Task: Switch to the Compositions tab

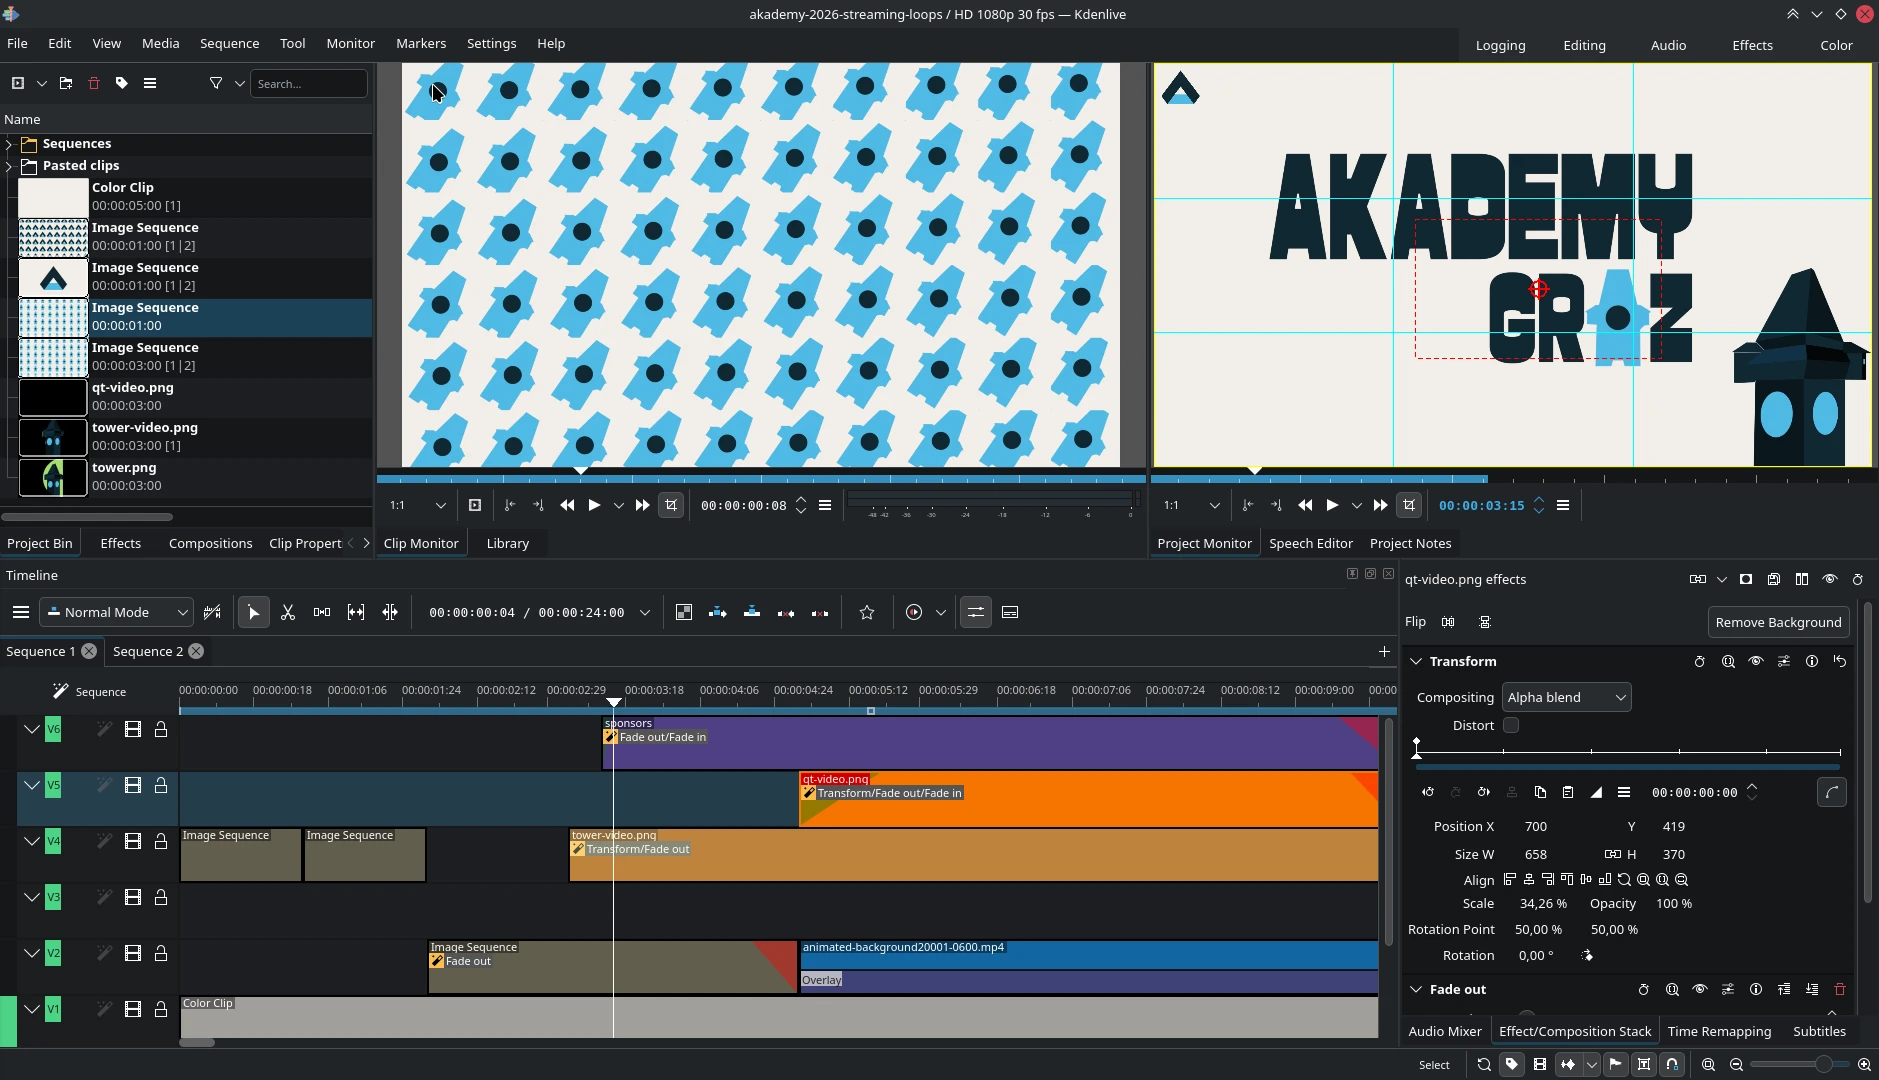Action: [210, 543]
